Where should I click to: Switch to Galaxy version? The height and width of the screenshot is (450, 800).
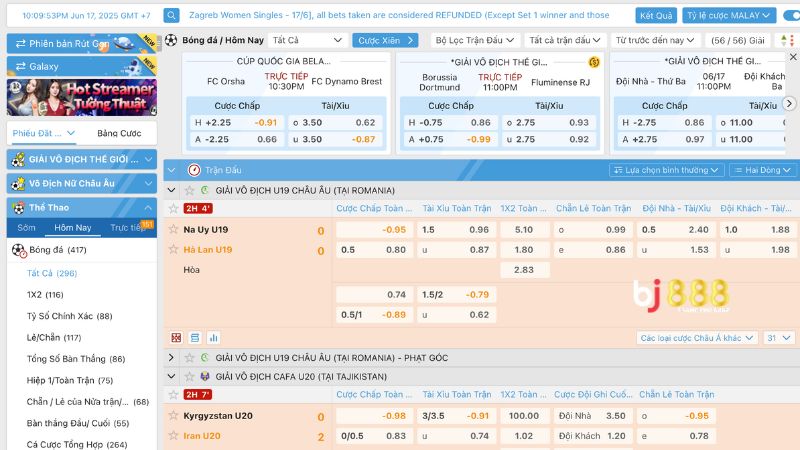coord(82,66)
